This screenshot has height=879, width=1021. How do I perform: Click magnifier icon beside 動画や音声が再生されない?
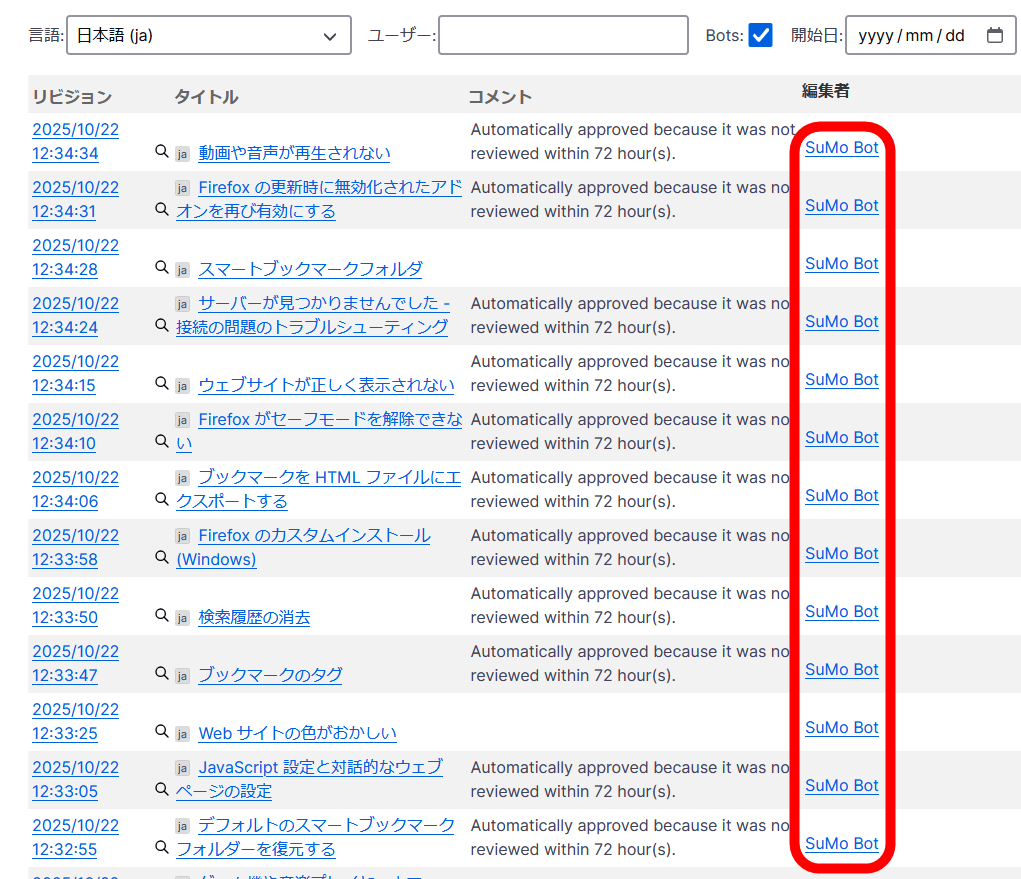161,152
